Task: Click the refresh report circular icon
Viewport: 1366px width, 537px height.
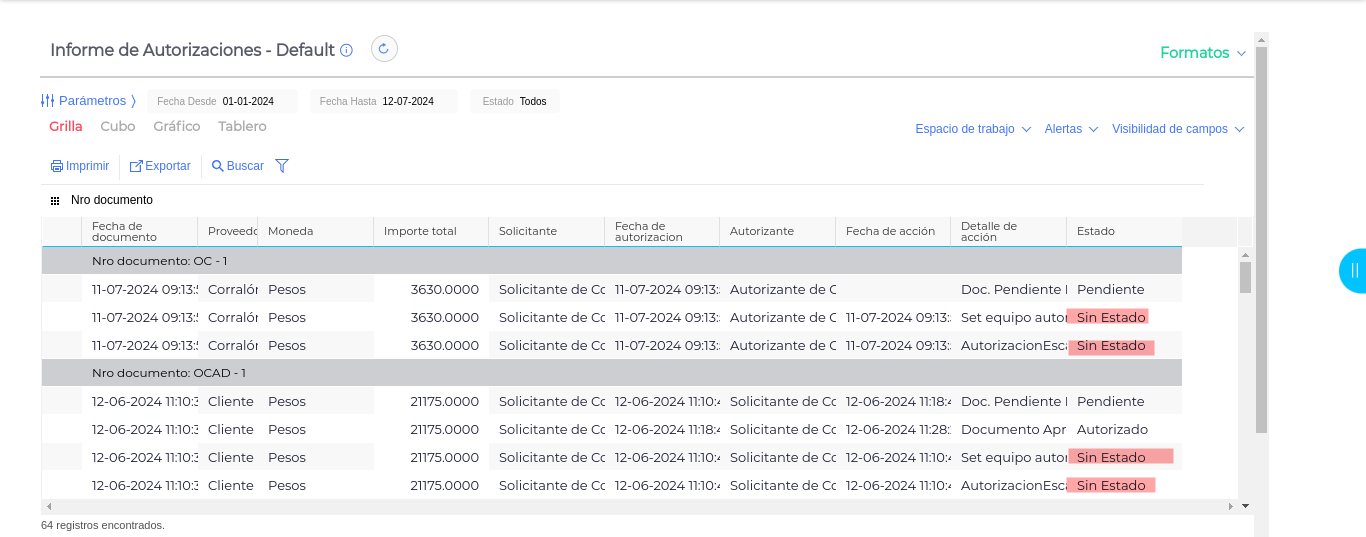Action: 385,49
